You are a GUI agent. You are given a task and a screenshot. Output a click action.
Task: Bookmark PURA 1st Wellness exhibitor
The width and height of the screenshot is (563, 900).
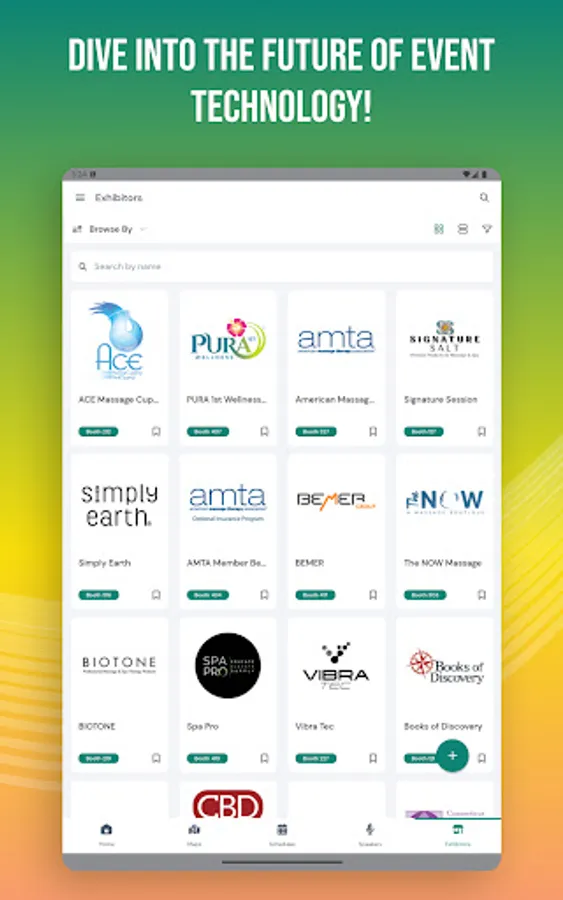[265, 432]
